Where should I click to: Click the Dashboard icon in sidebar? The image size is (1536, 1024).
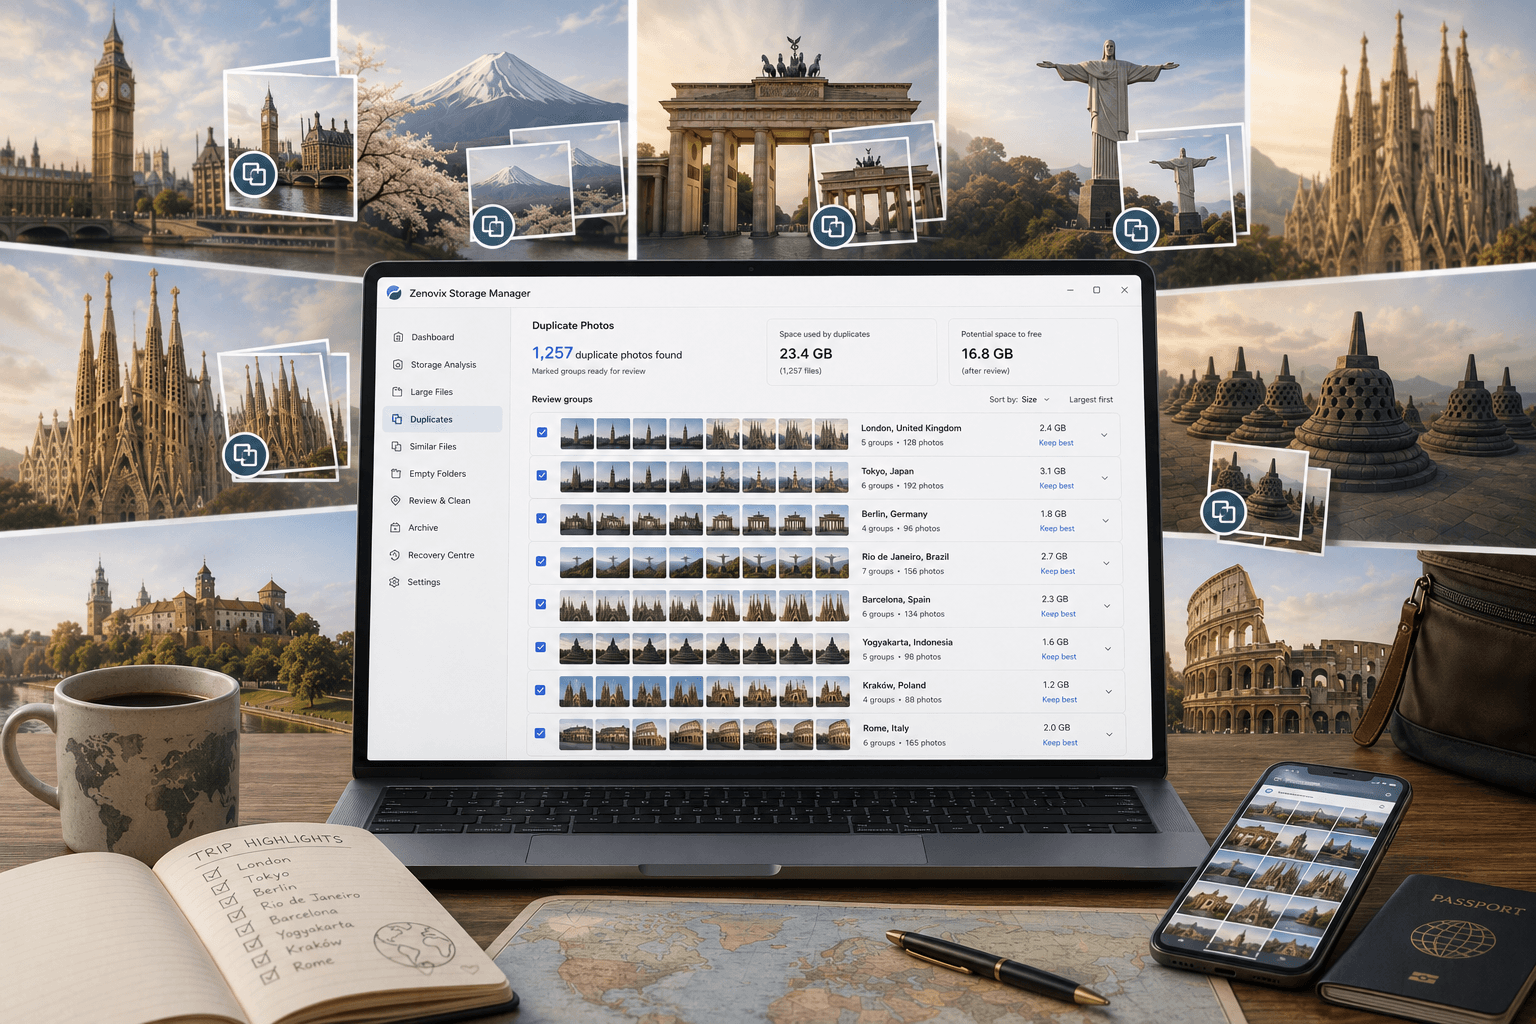tap(398, 337)
